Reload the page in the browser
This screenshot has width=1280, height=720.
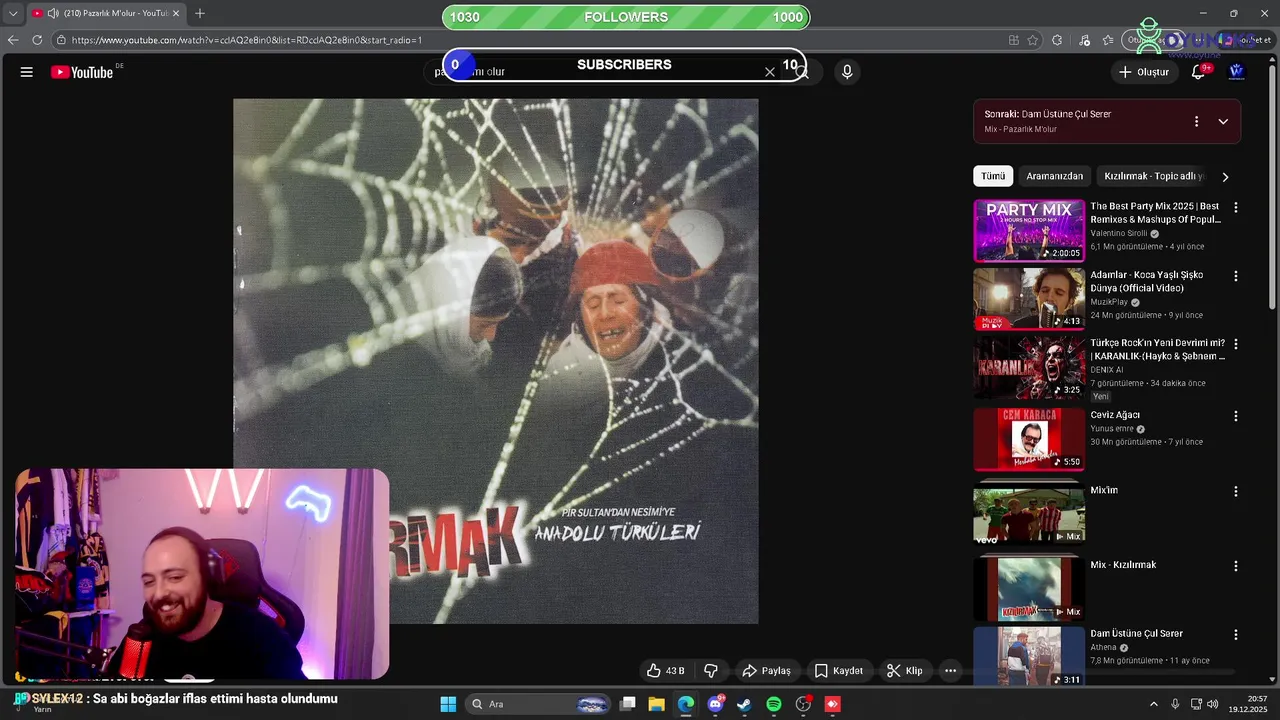[x=37, y=40]
